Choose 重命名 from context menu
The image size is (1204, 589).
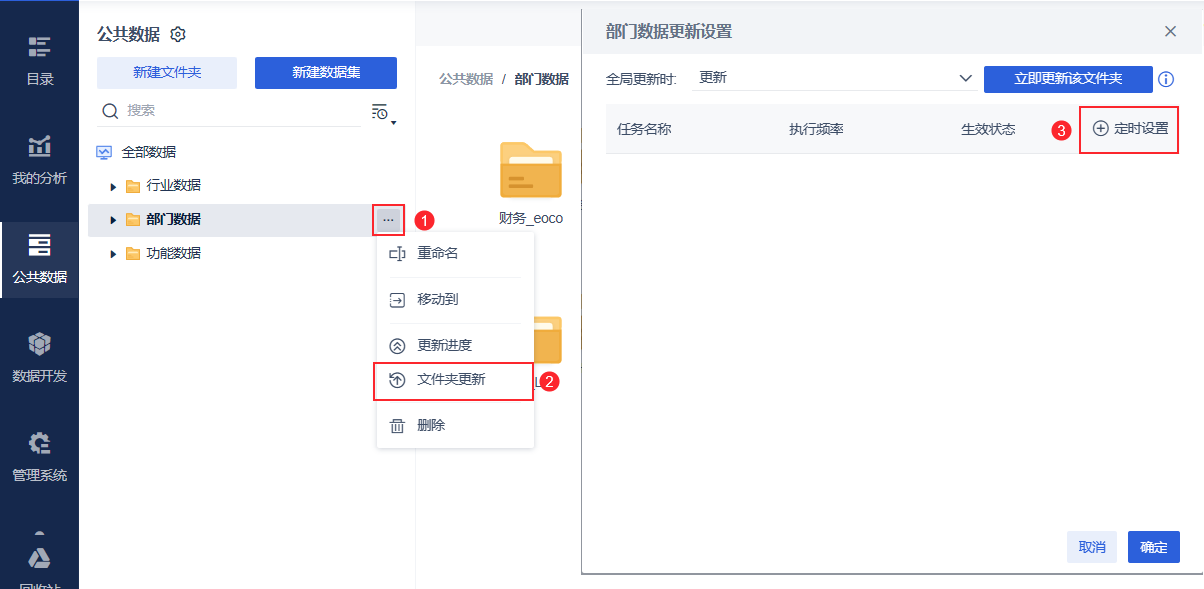coord(455,254)
